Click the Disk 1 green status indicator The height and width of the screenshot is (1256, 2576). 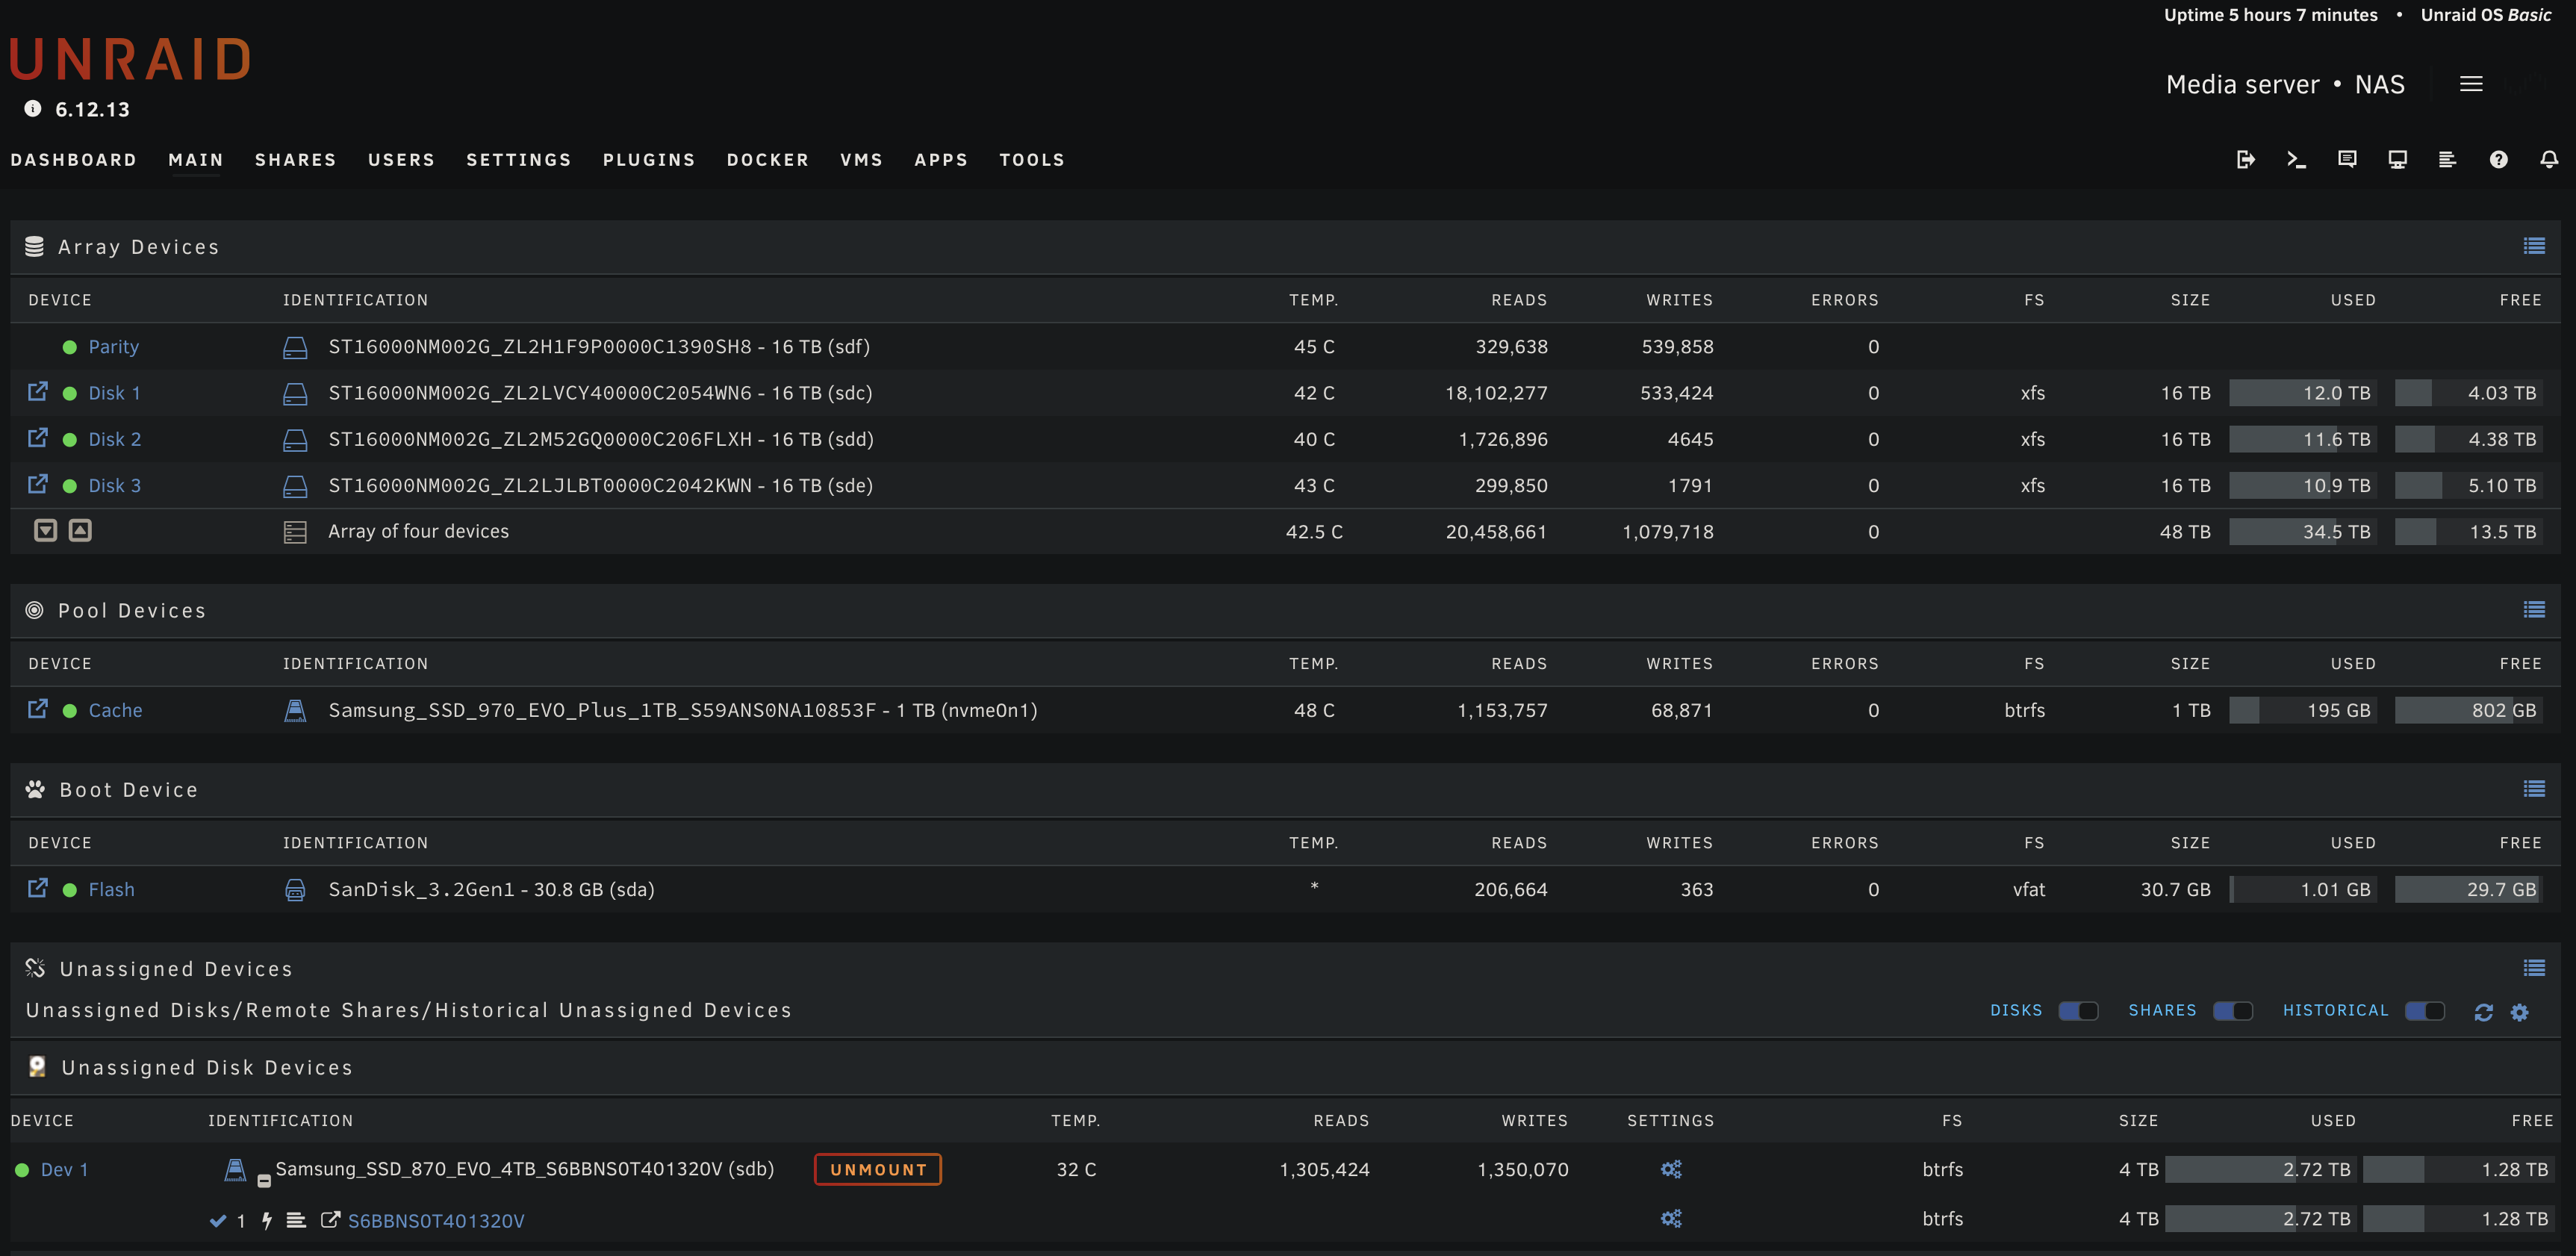point(70,393)
